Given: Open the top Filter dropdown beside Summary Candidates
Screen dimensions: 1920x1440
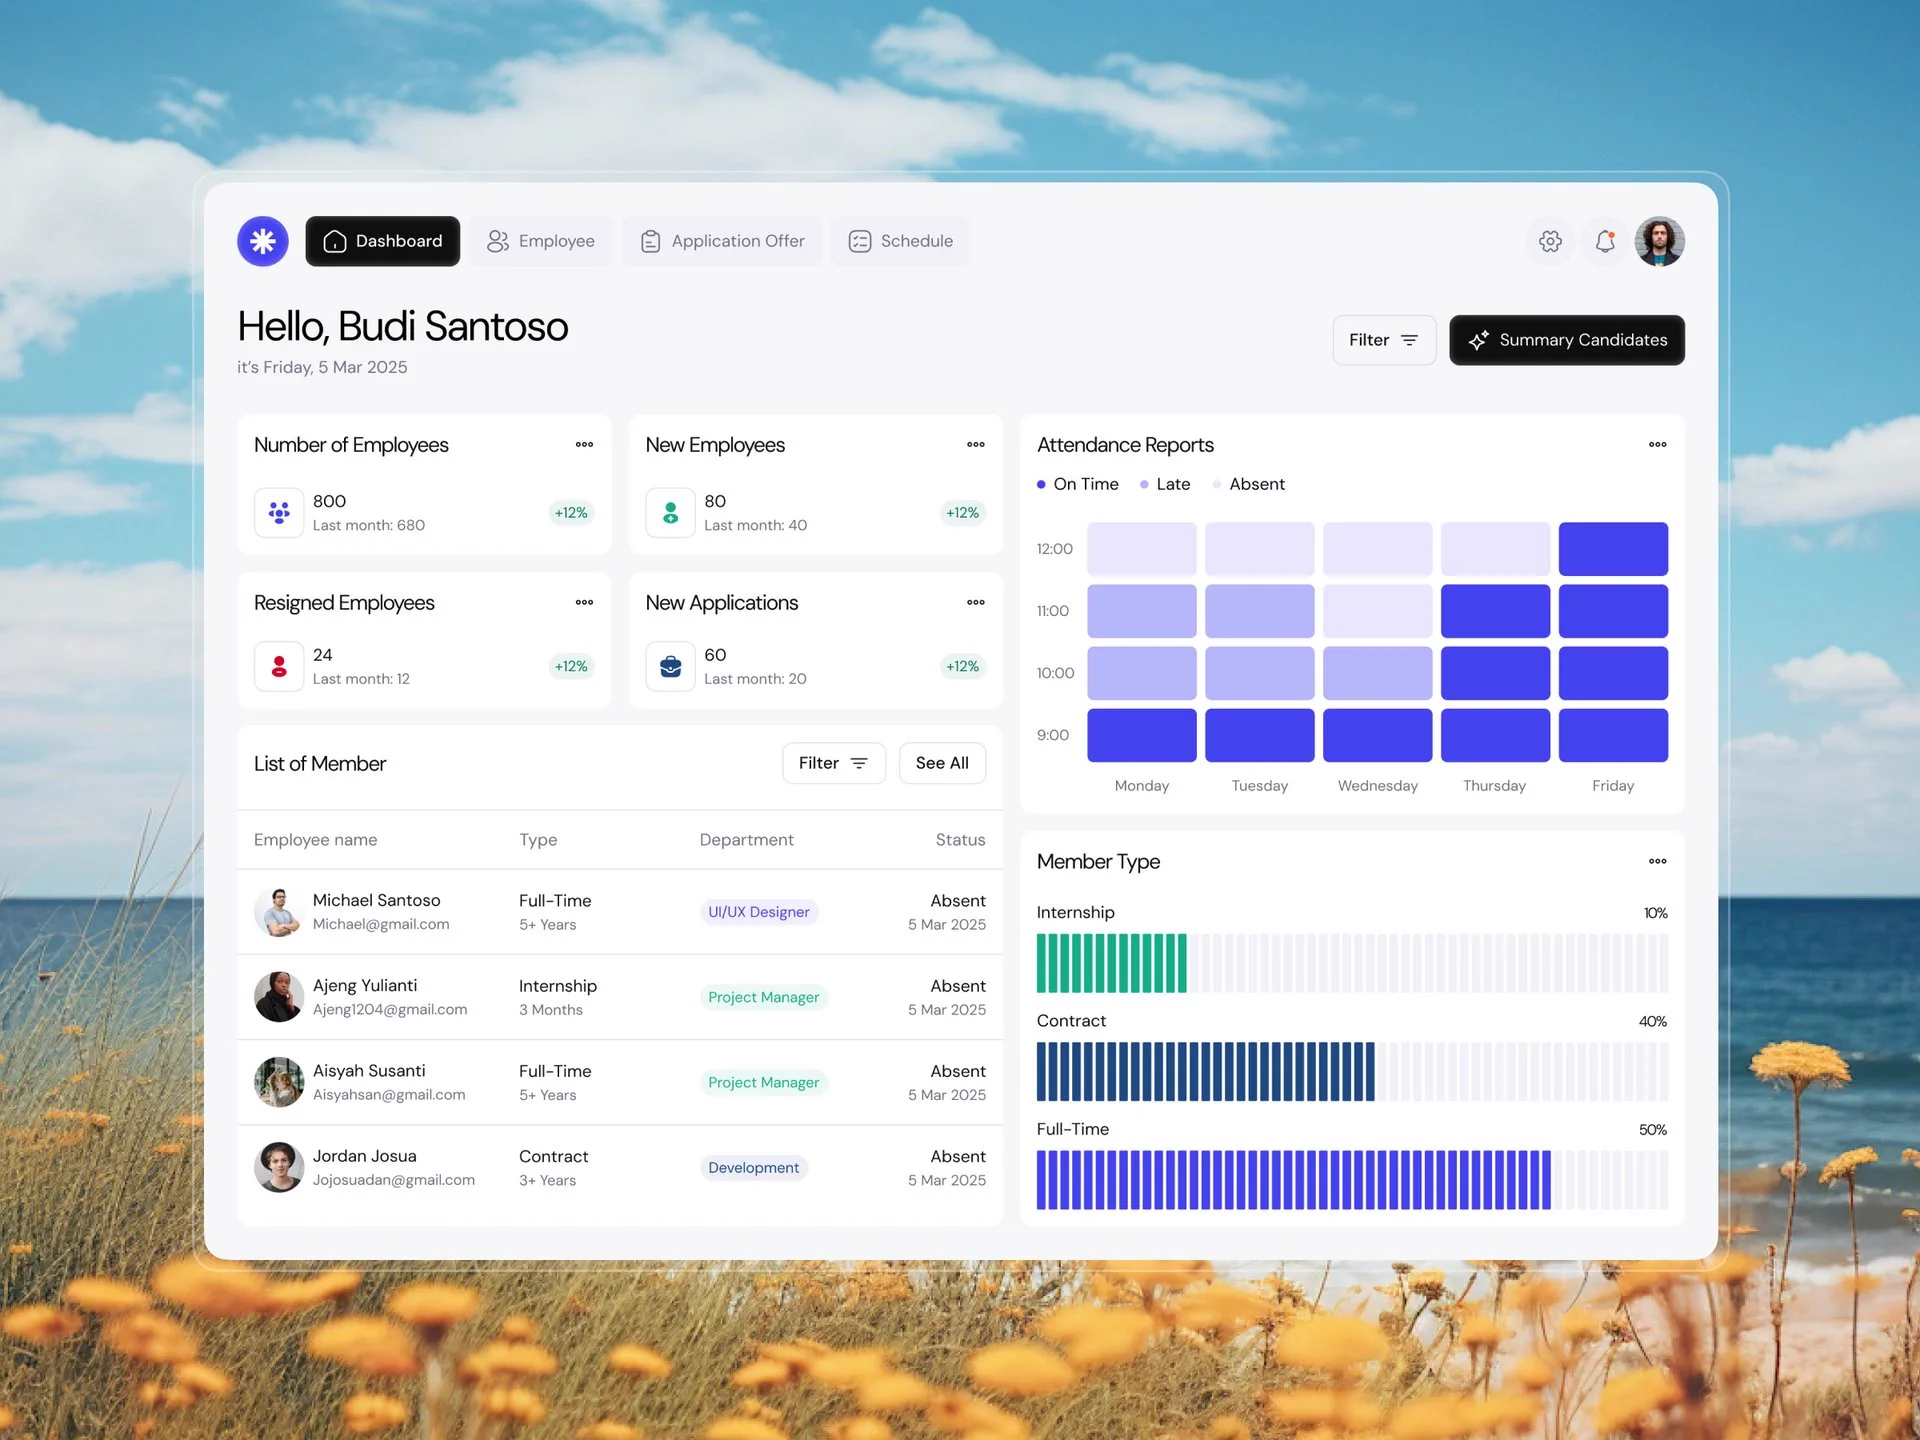Looking at the screenshot, I should [1384, 340].
